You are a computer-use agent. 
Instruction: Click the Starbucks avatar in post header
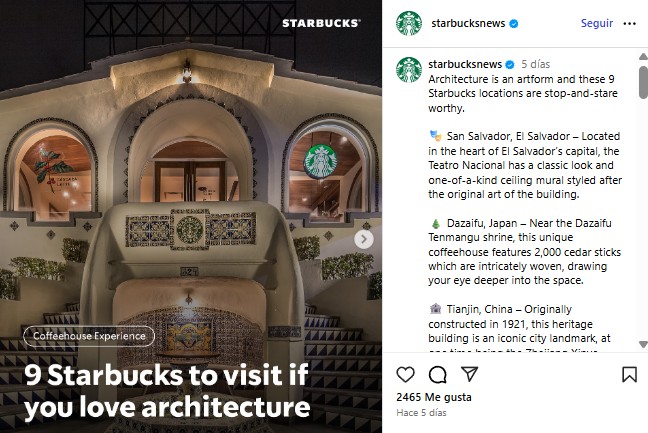click(x=409, y=23)
